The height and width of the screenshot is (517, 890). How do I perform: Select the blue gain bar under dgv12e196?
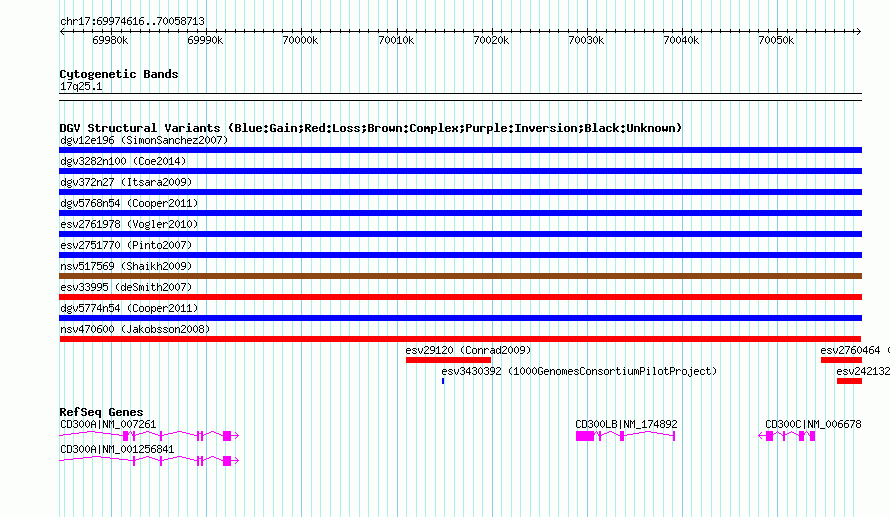pyautogui.click(x=460, y=150)
